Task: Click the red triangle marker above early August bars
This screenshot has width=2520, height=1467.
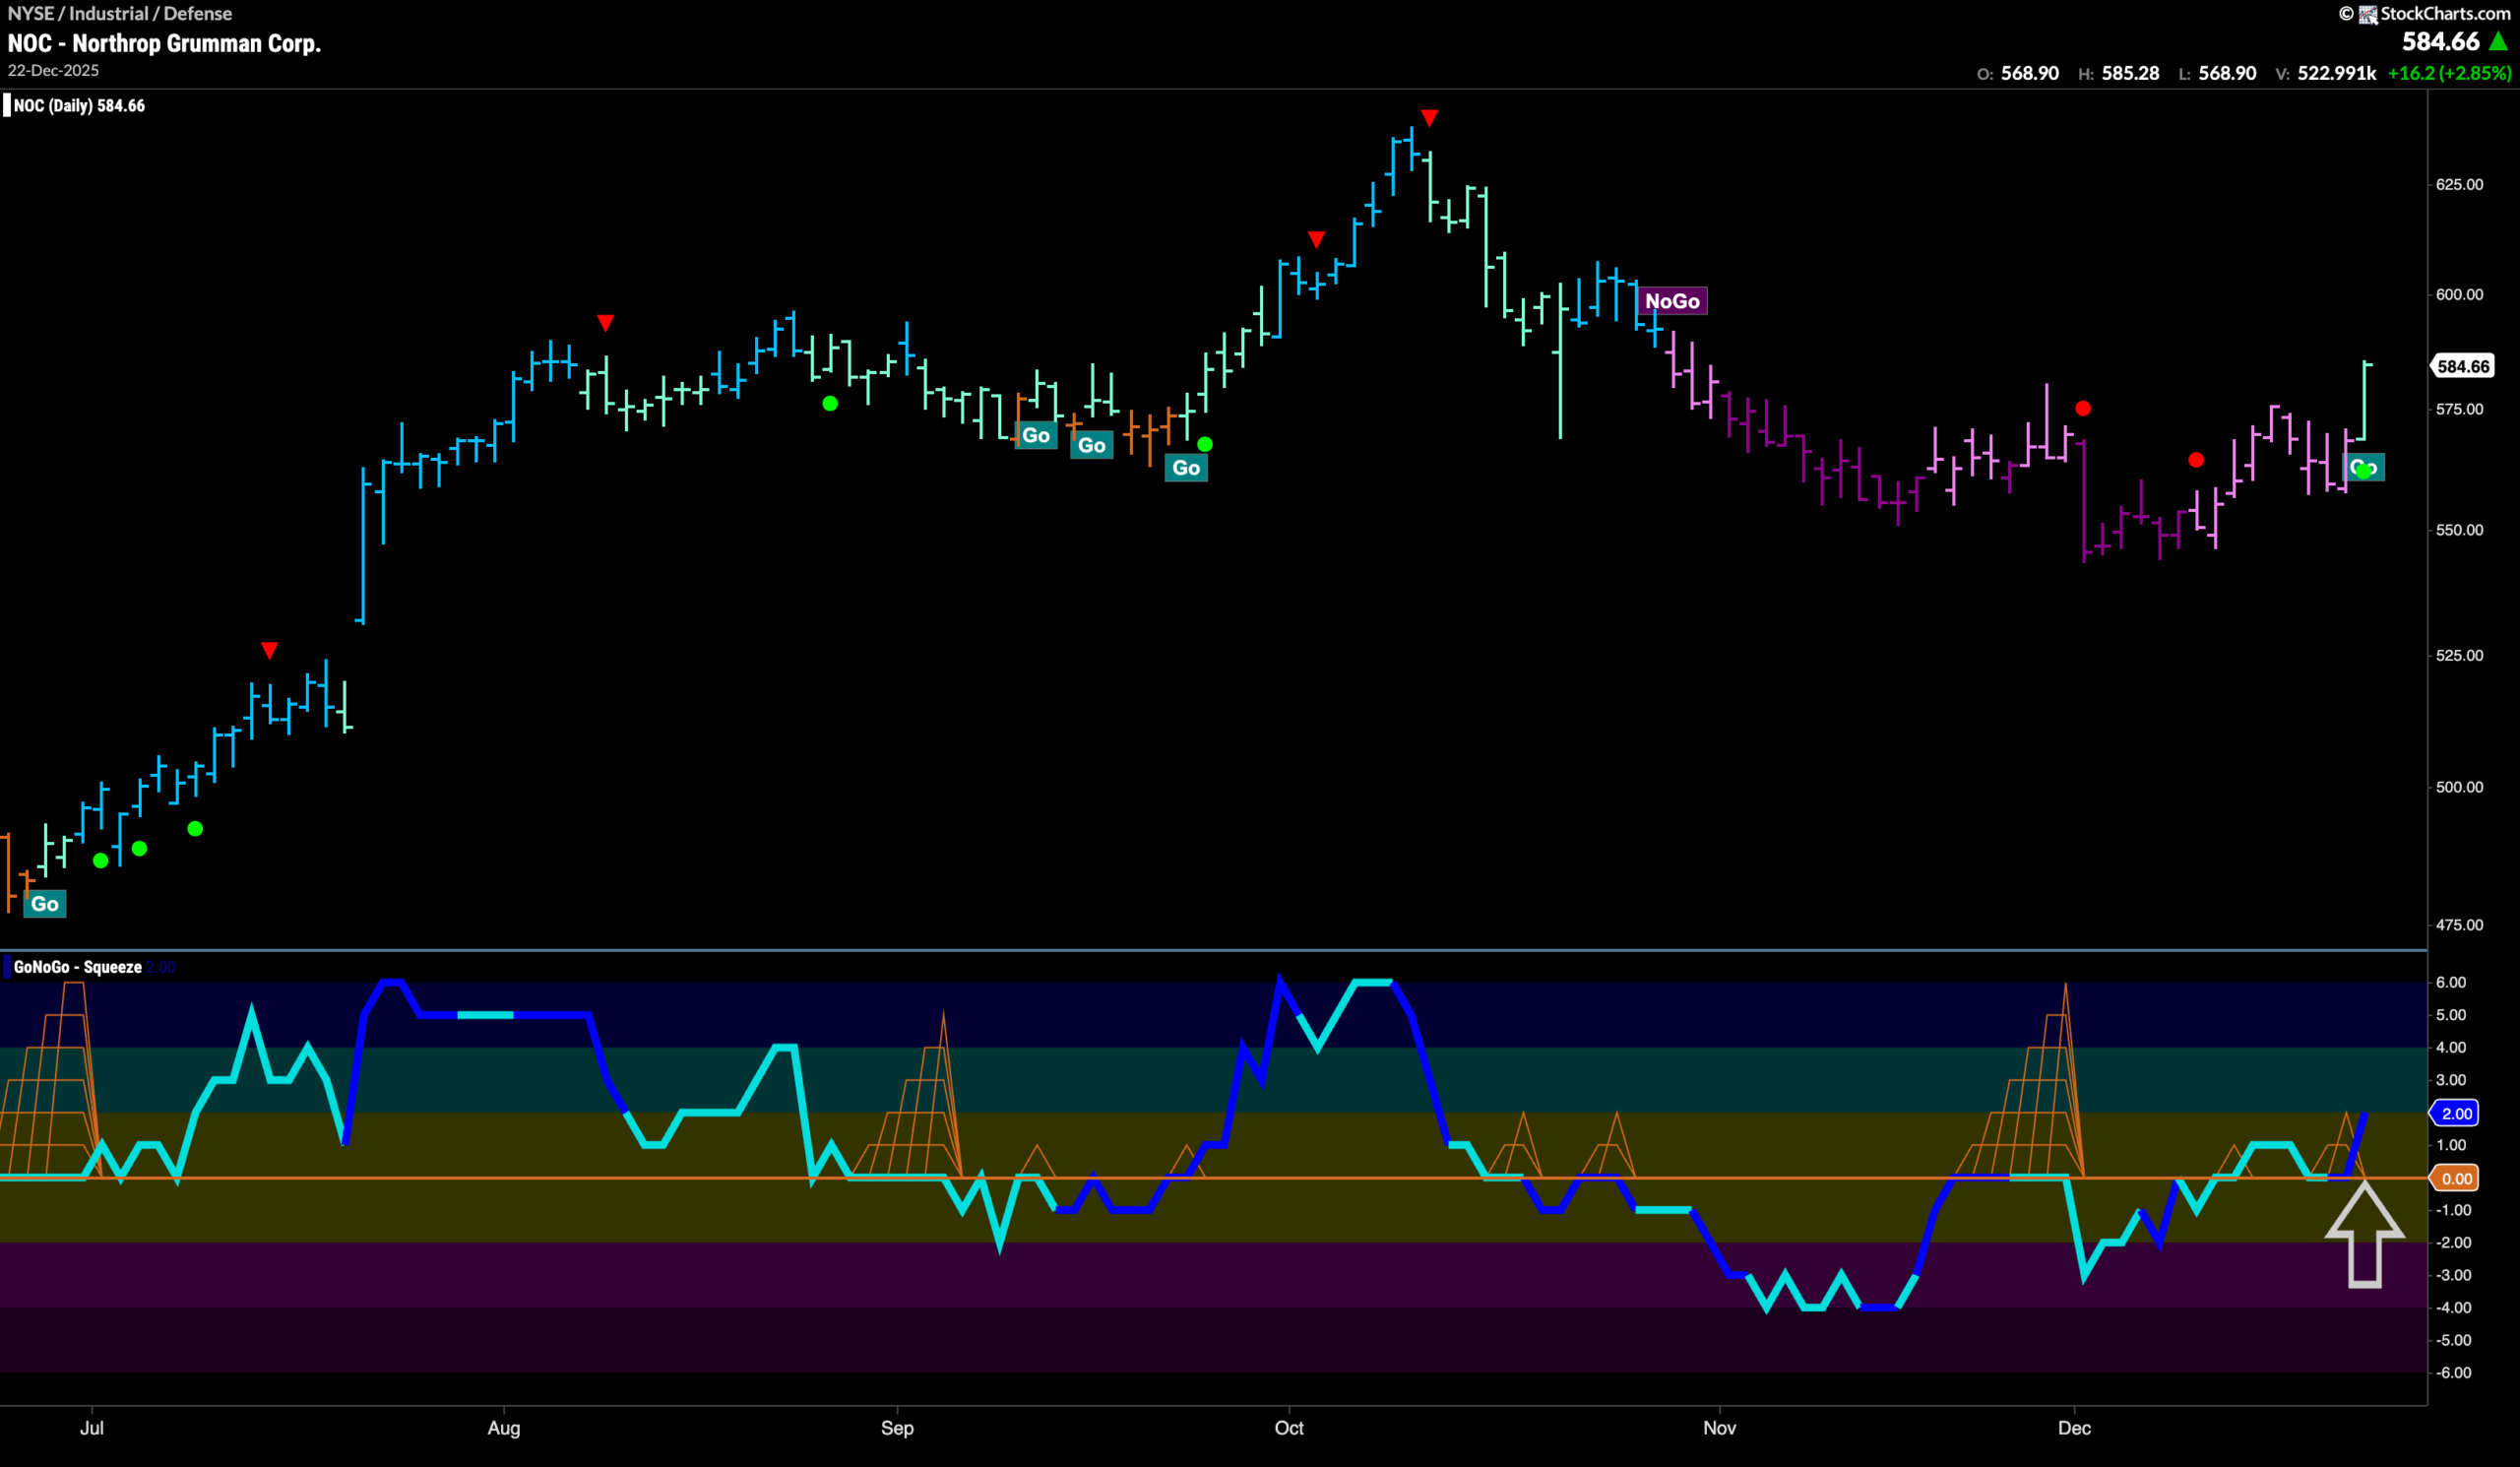Action: (x=605, y=322)
